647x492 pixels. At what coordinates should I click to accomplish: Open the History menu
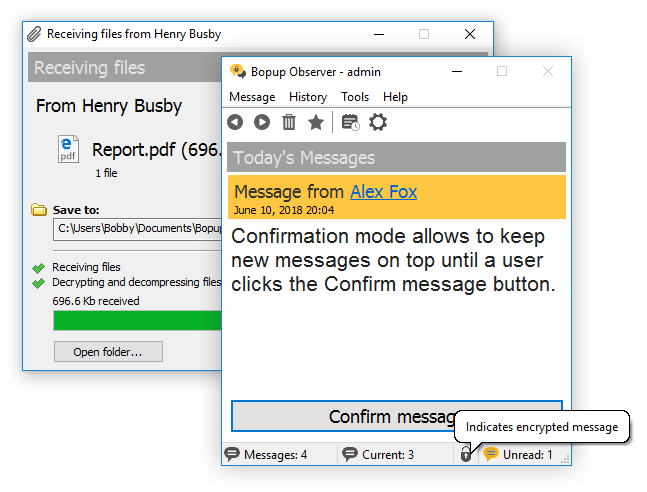(308, 97)
